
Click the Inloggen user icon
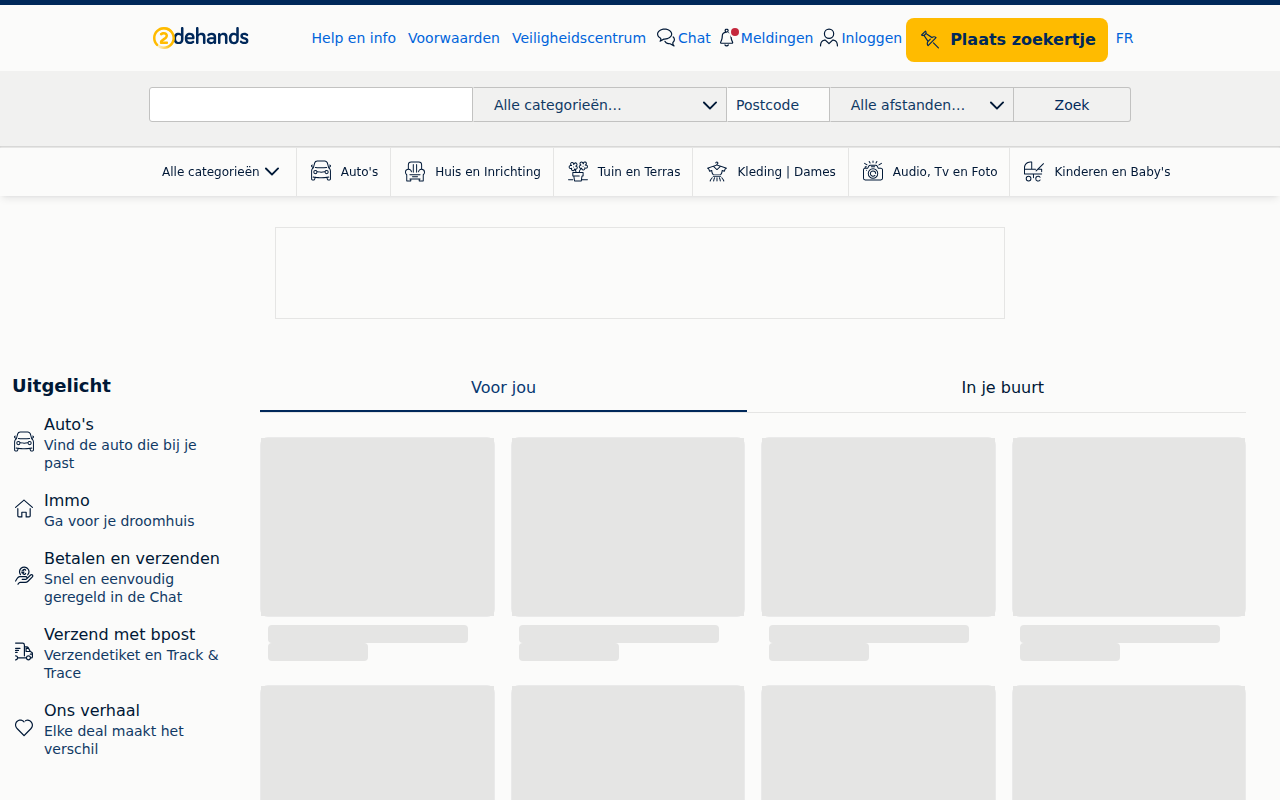829,38
